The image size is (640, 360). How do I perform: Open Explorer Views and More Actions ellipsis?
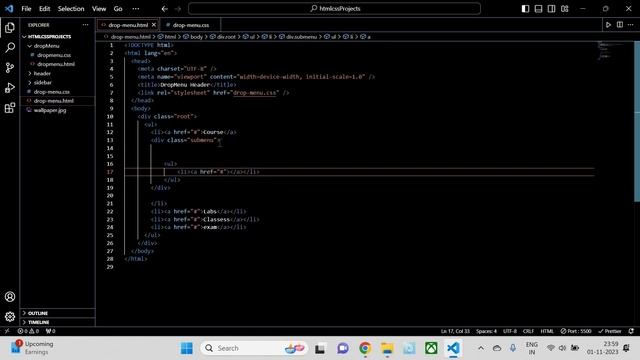(85, 25)
